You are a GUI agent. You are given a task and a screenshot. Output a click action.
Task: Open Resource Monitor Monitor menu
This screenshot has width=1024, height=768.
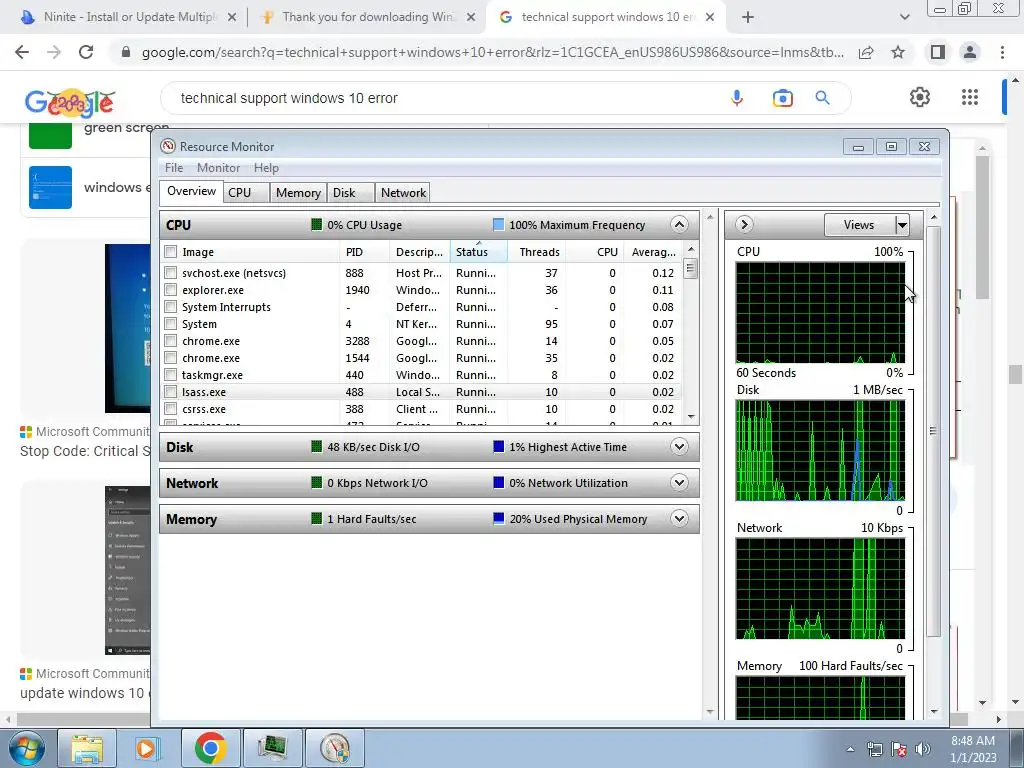coord(218,168)
